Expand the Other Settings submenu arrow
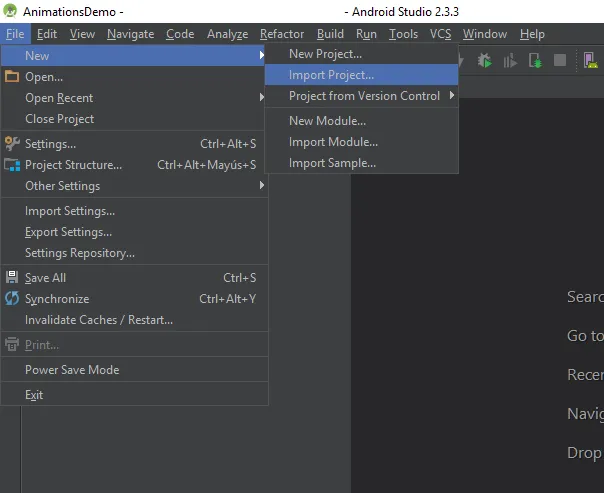 tap(262, 185)
